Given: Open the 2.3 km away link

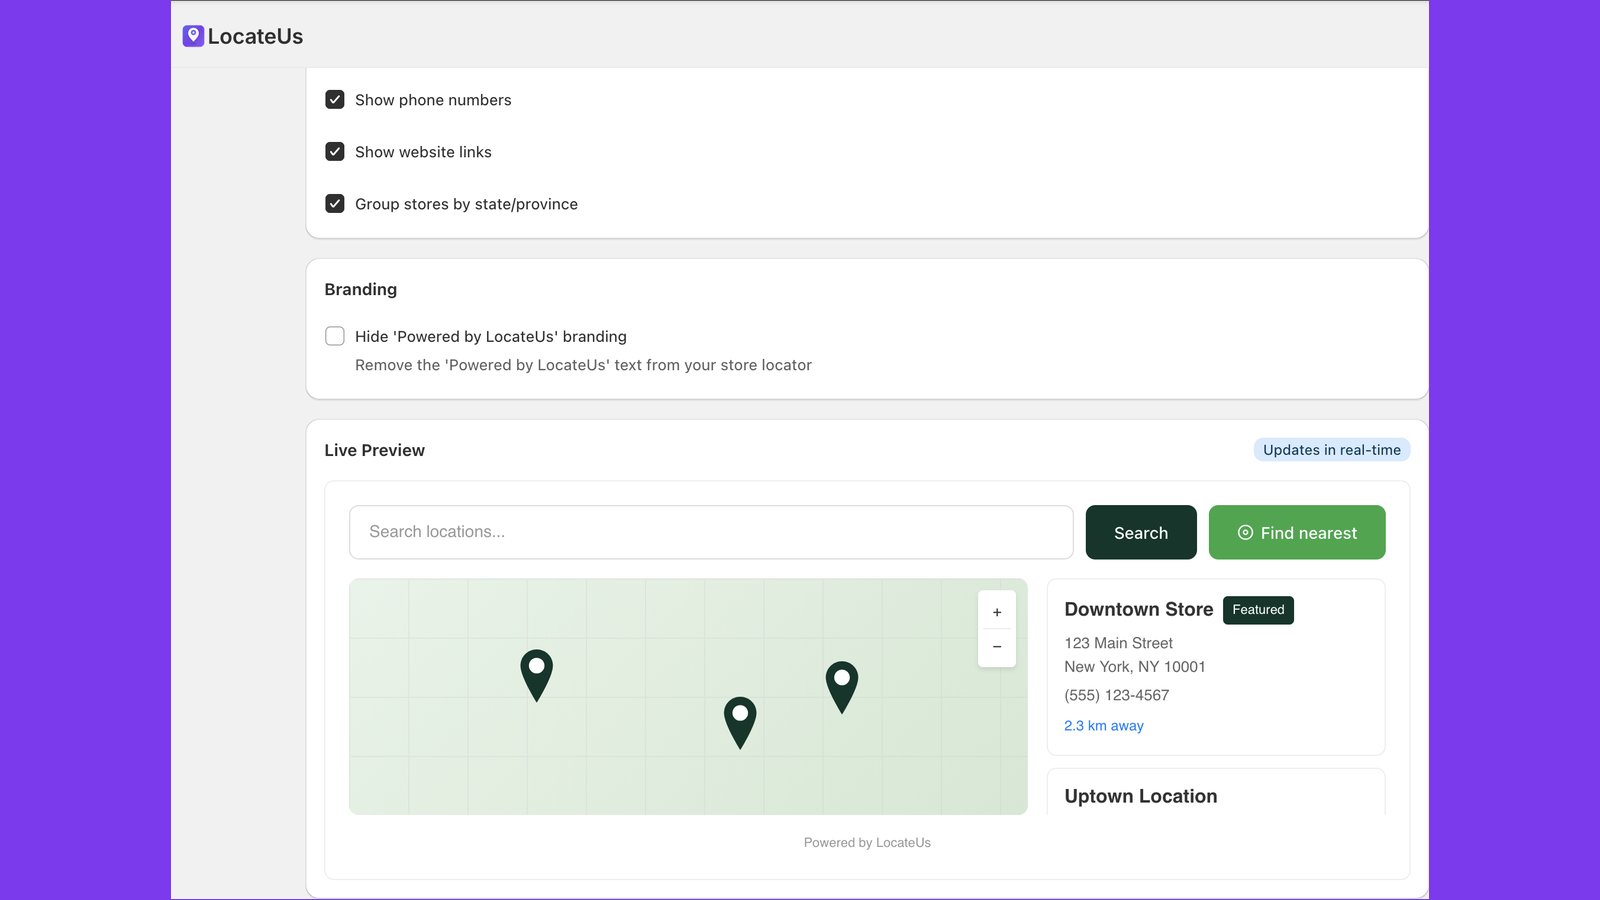Looking at the screenshot, I should pos(1104,726).
